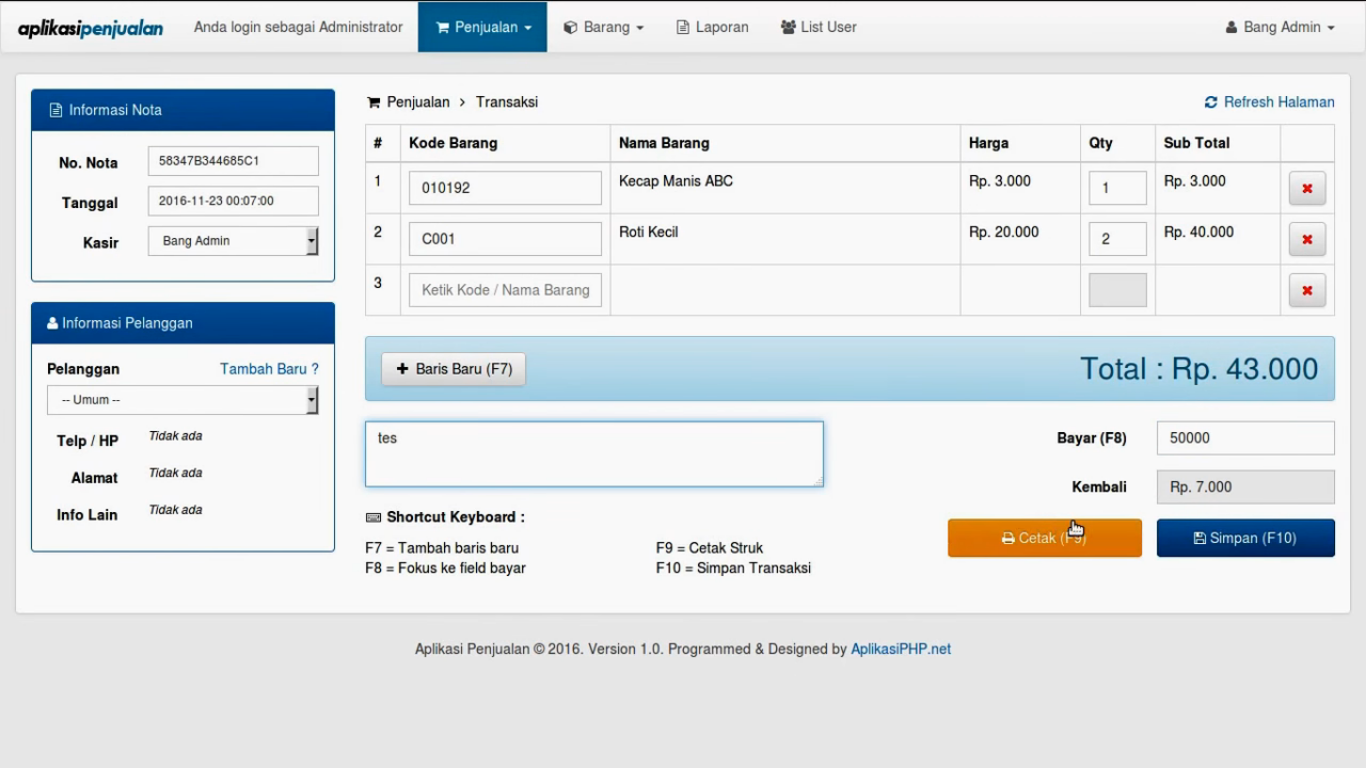Open the Barang menu
Image resolution: width=1366 pixels, height=768 pixels.
point(603,27)
